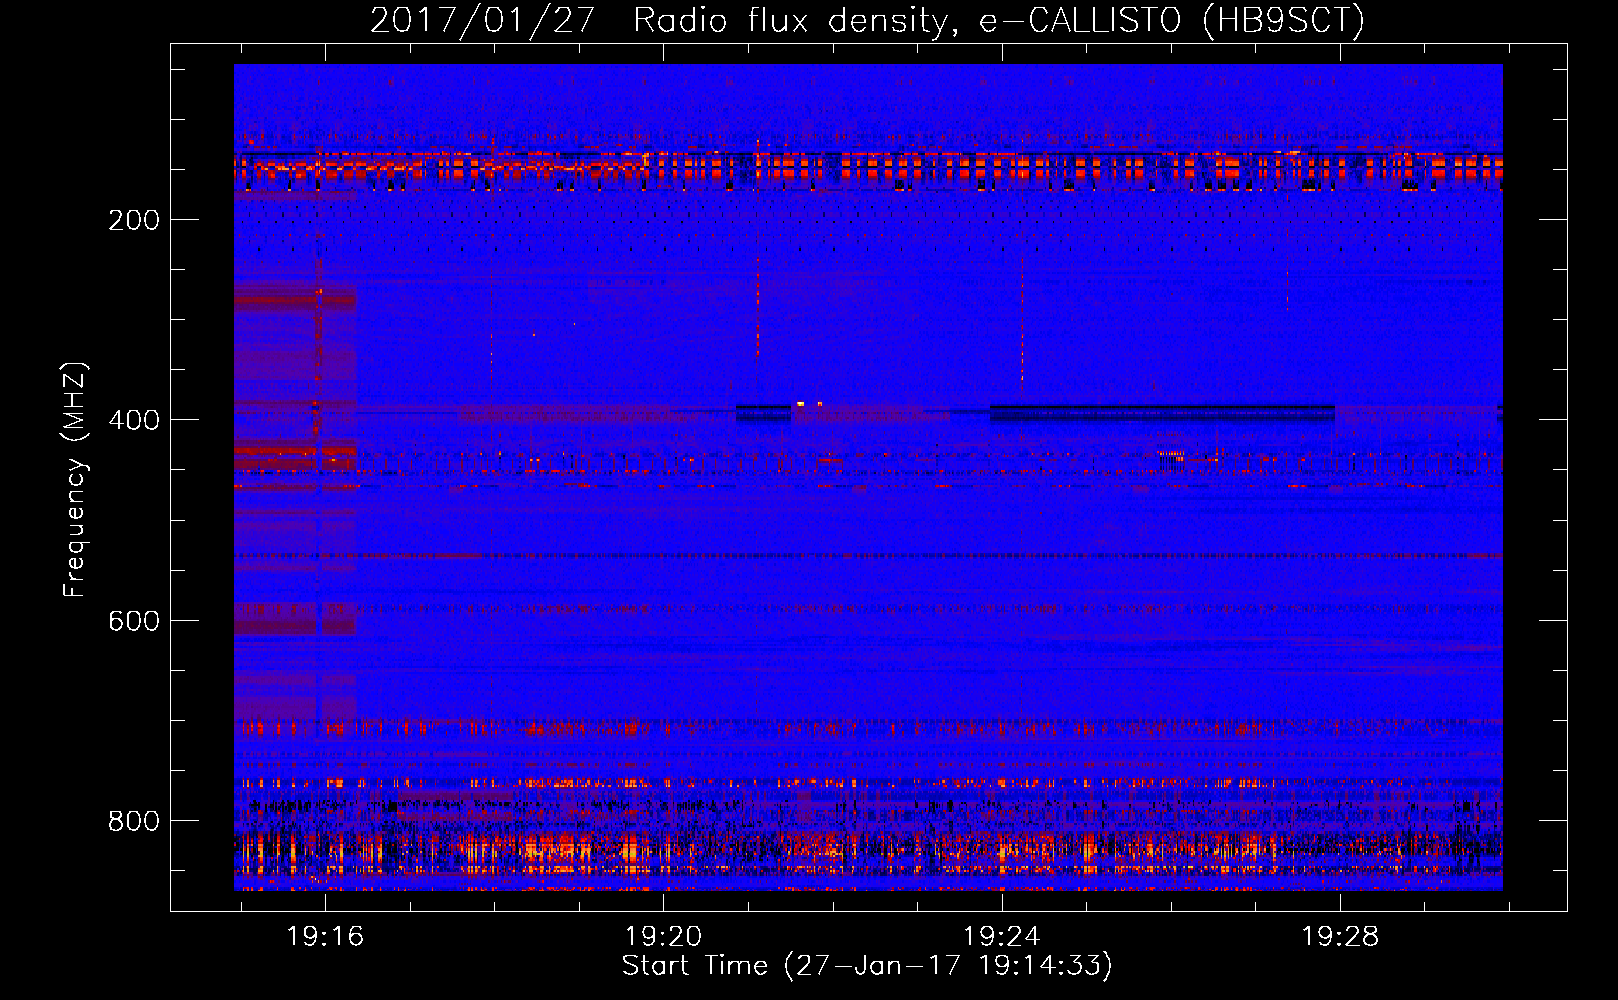Screen dimensions: 1618x1000
Task: Click the '19:28' time tick label
Action: pos(1339,937)
